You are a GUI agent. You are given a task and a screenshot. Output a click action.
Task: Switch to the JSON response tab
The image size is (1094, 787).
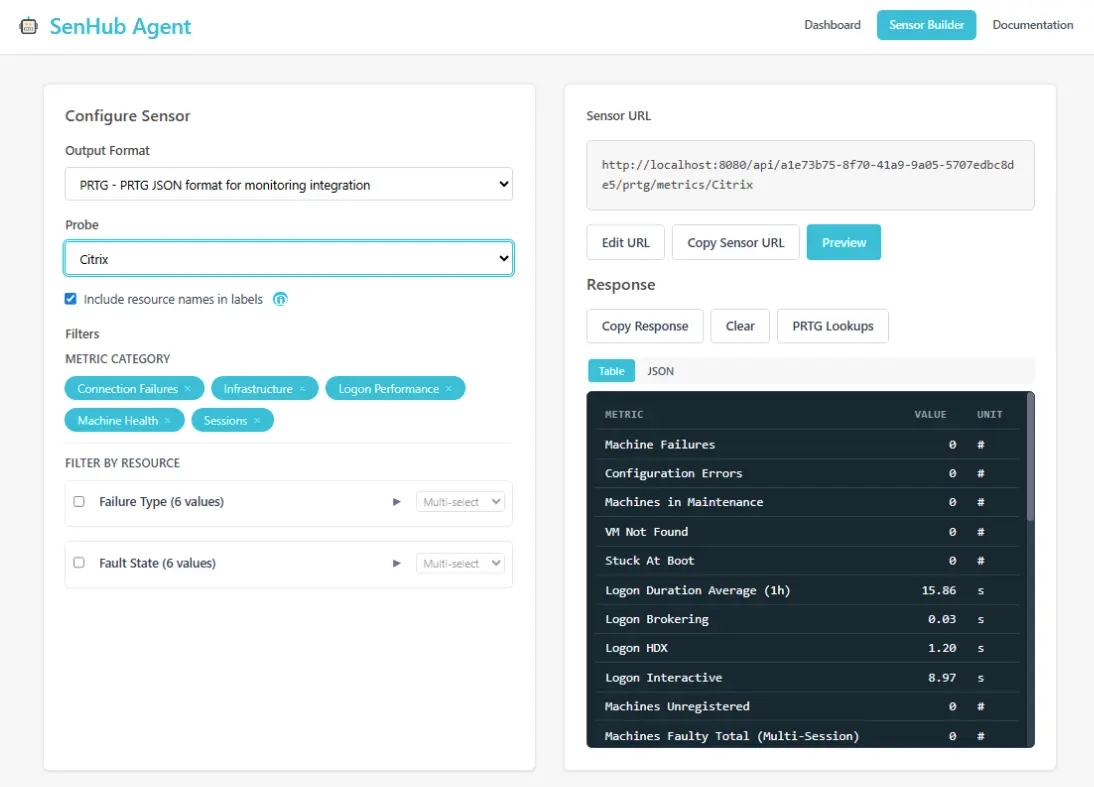[x=660, y=371]
